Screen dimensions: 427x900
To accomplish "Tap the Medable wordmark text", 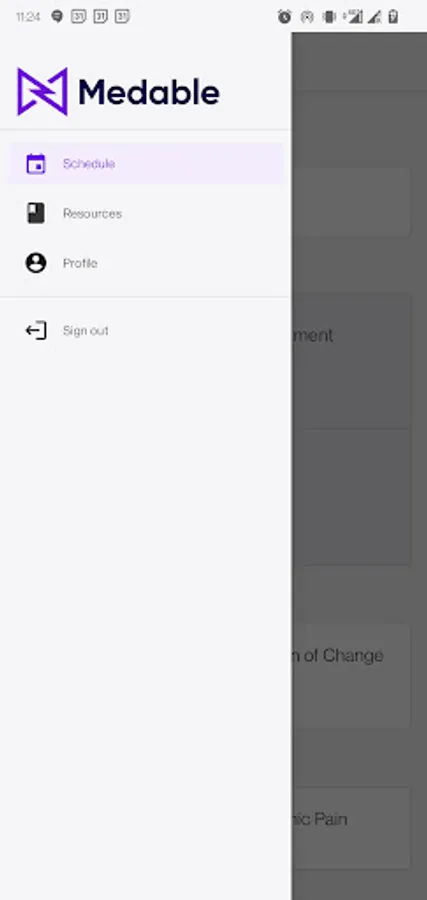I will (x=149, y=92).
